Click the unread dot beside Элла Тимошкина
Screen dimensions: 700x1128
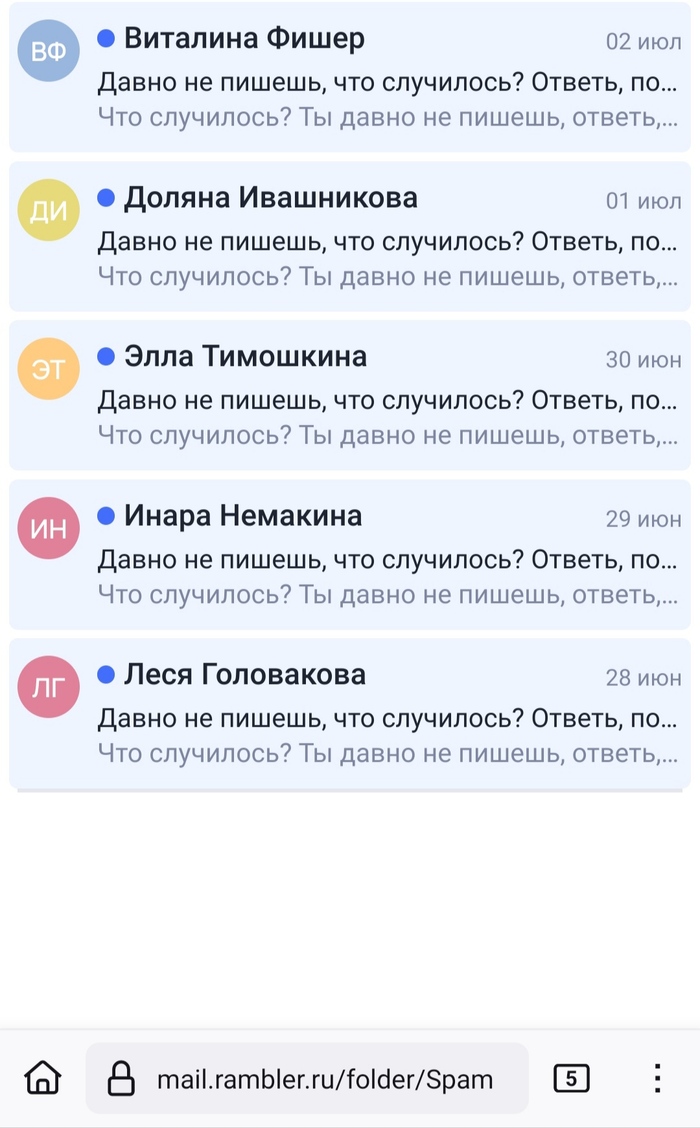click(x=106, y=356)
